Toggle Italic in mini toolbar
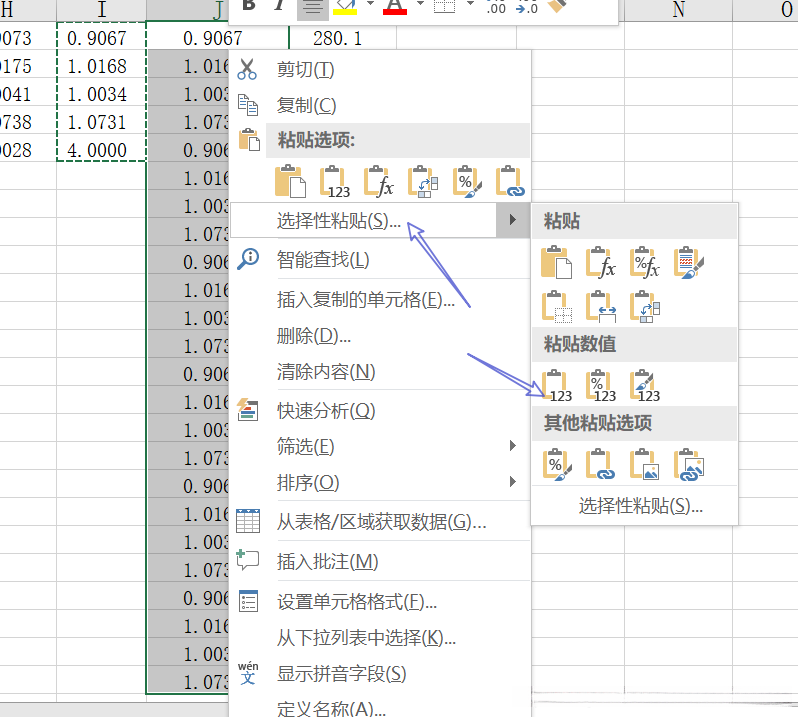This screenshot has width=798, height=717. coord(279,5)
